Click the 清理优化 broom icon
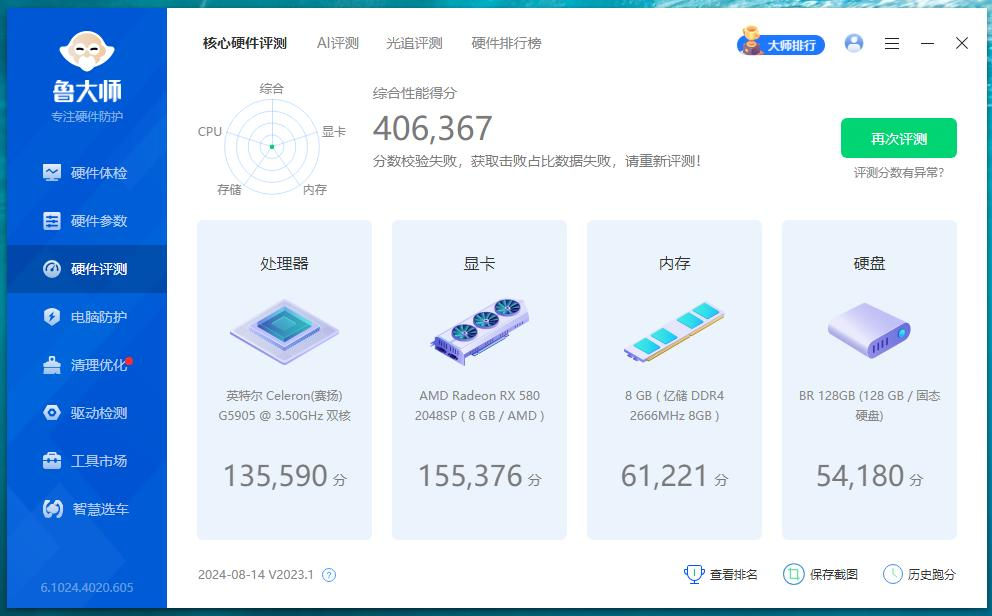 point(52,365)
